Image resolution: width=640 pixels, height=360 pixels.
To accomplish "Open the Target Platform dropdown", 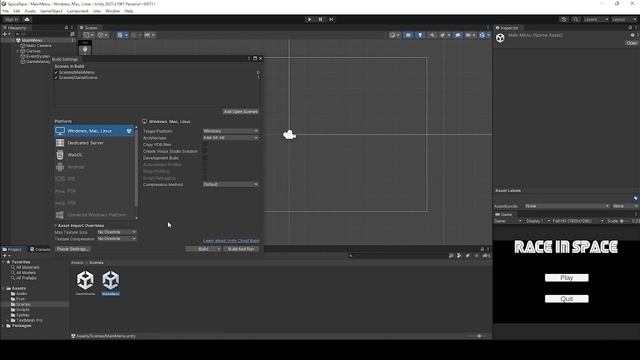I will tap(231, 131).
